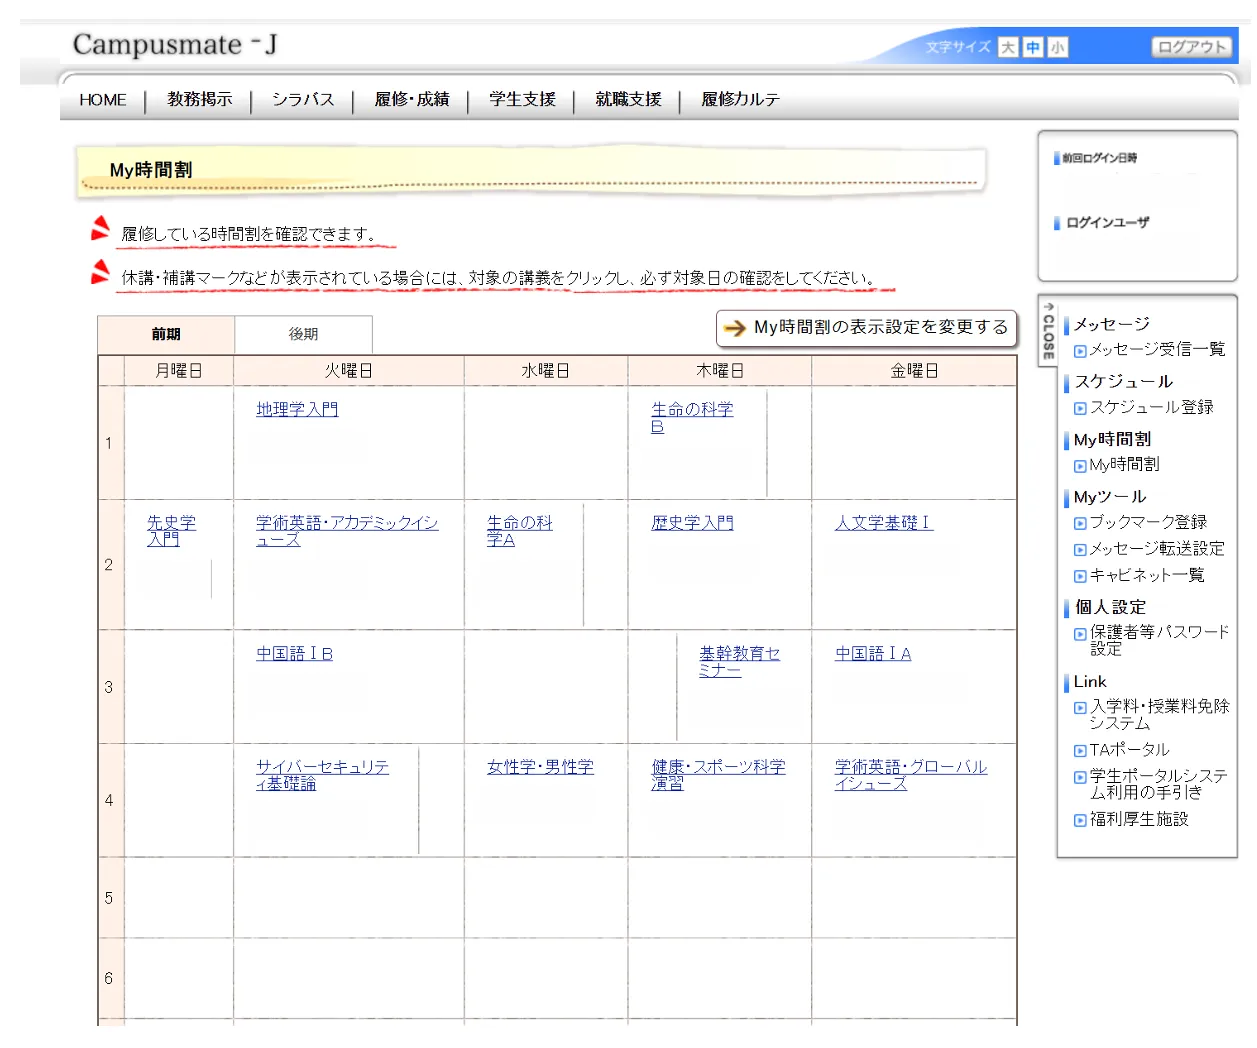The width and height of the screenshot is (1257, 1048).
Task: Open 中国語ⅠB course link
Action: coord(294,653)
